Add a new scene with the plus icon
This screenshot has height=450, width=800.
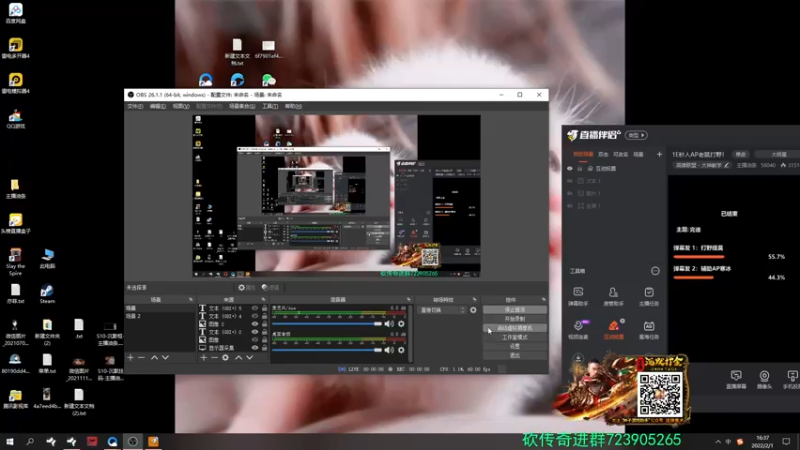[131, 358]
